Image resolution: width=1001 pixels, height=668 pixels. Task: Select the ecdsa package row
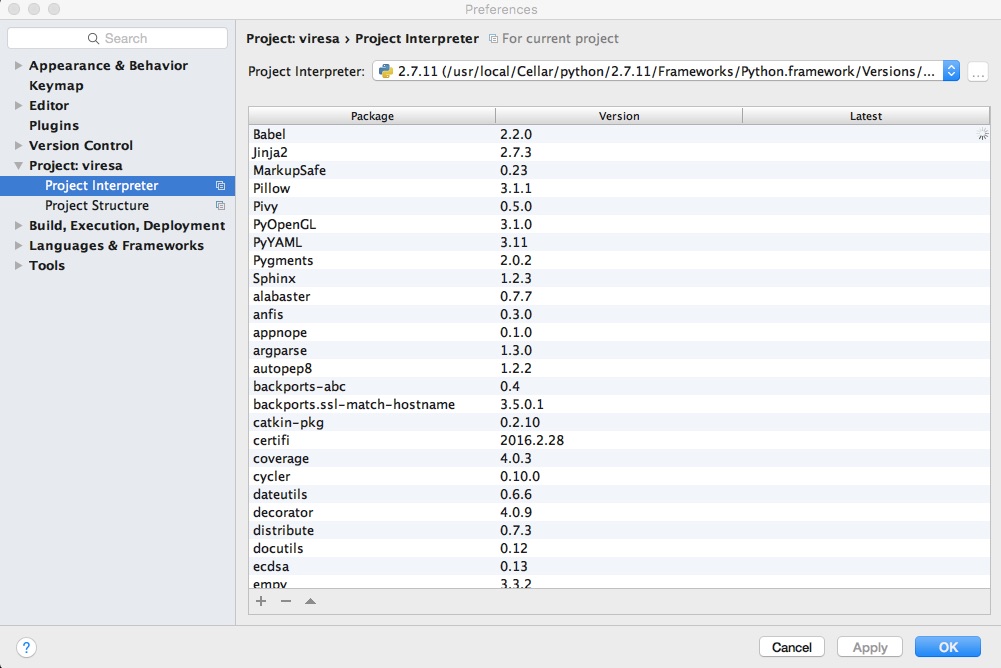pos(619,566)
